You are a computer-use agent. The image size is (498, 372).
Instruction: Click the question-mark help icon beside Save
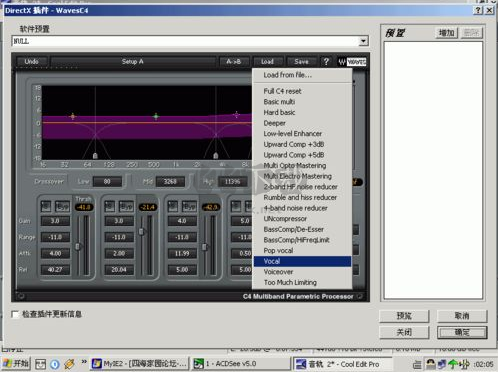click(x=326, y=62)
